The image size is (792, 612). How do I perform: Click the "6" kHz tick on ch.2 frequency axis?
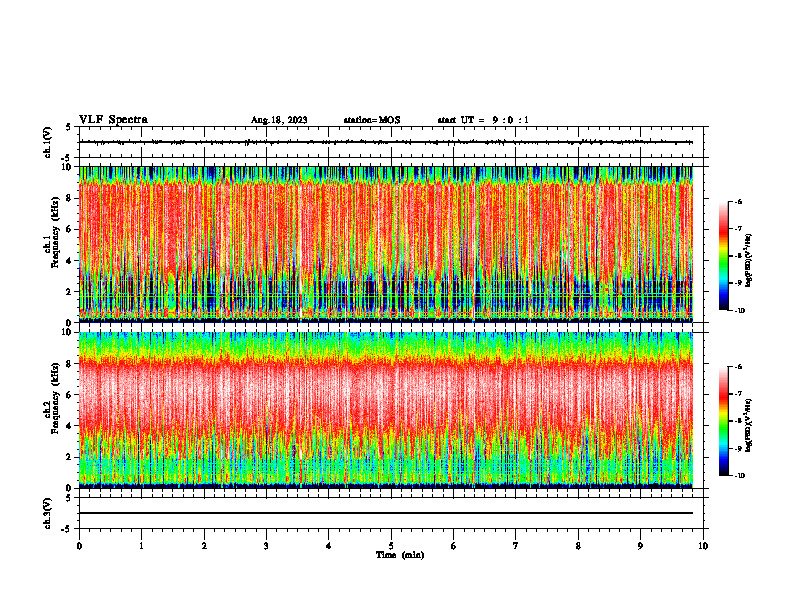[68, 395]
